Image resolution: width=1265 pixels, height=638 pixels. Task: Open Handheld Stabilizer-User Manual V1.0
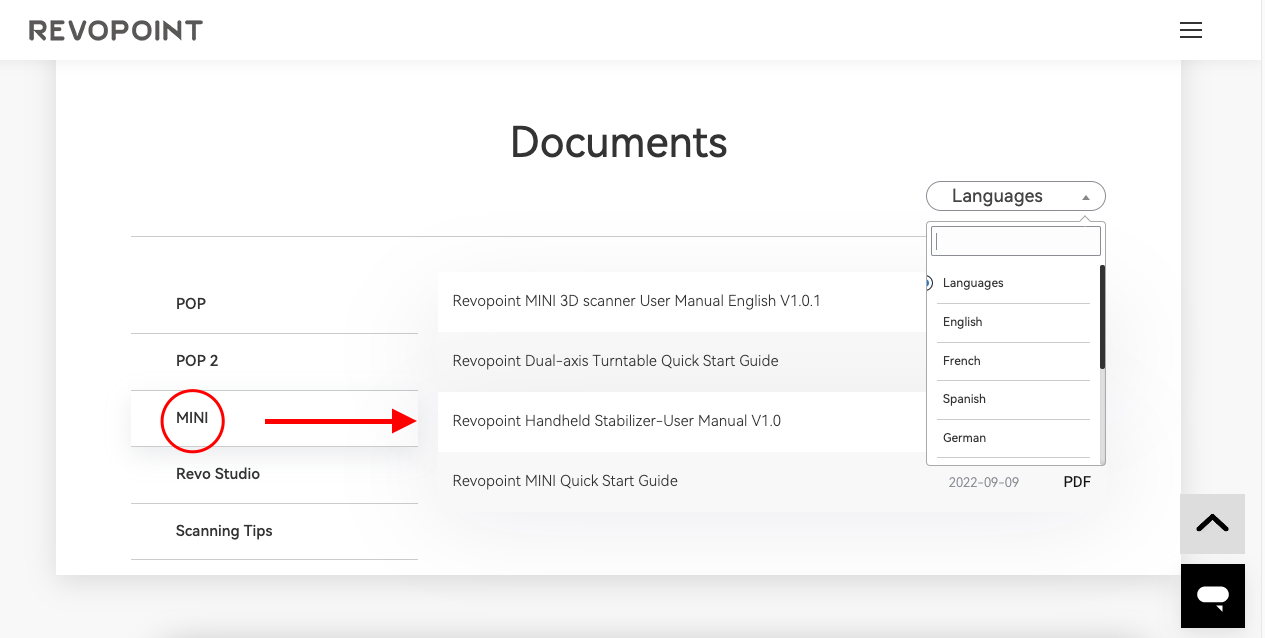[x=616, y=421]
